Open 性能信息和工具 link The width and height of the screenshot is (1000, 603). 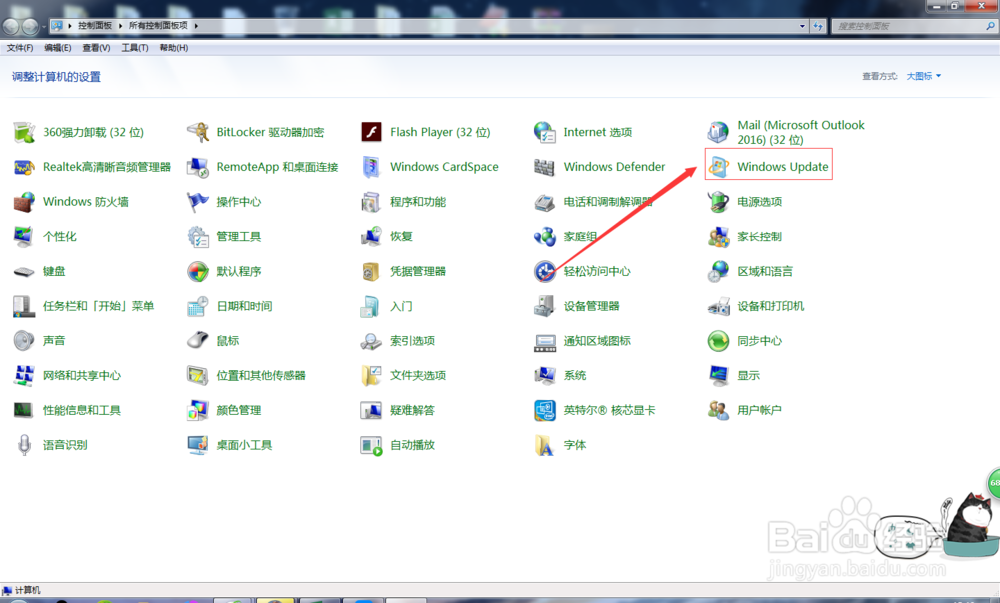[82, 410]
